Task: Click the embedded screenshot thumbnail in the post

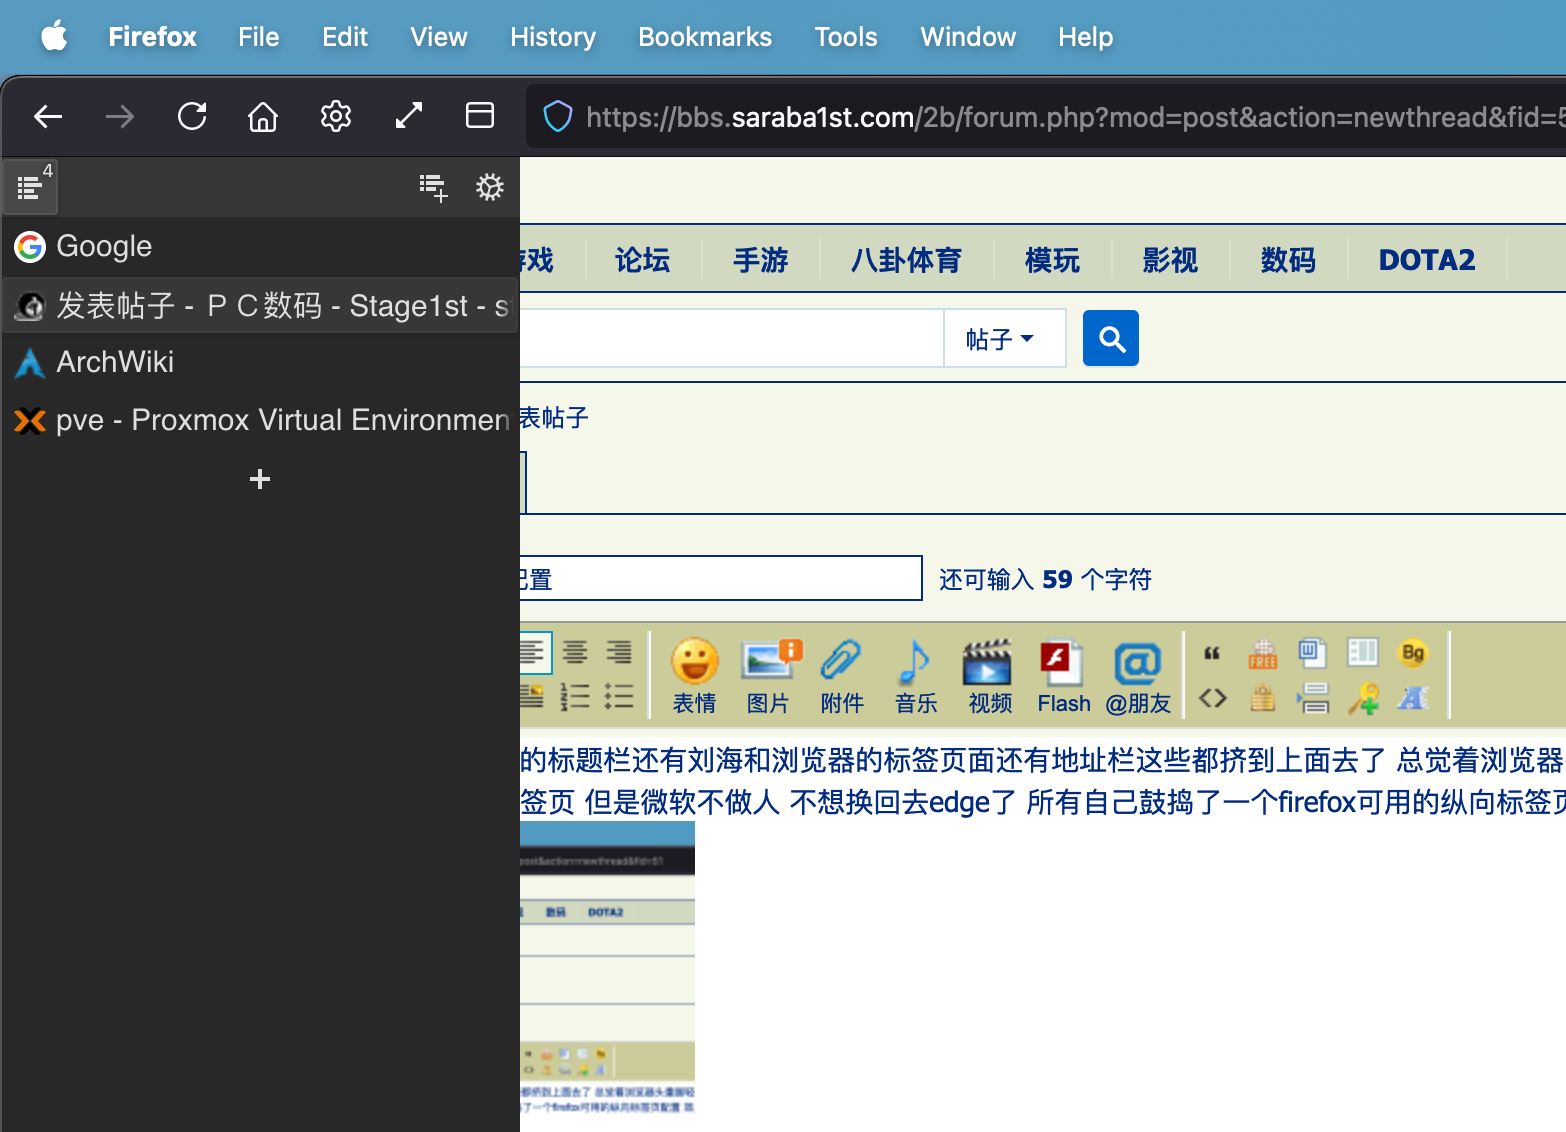Action: coord(607,968)
